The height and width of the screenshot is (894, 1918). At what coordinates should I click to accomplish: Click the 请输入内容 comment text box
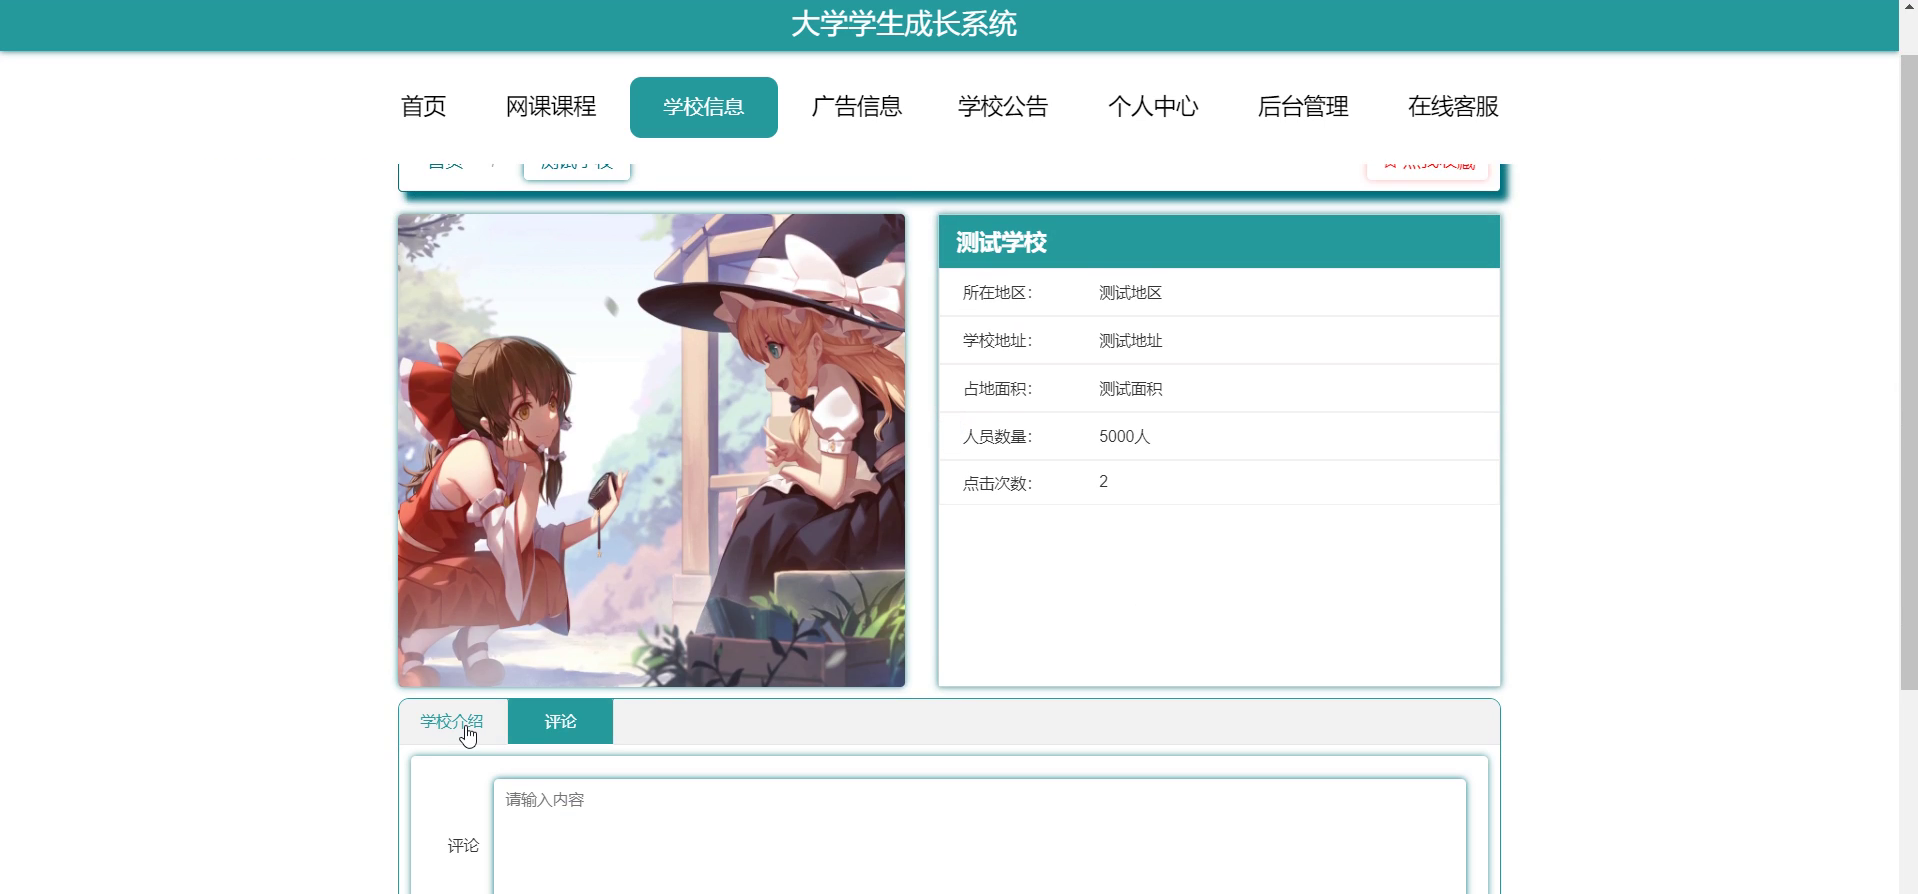(x=979, y=836)
